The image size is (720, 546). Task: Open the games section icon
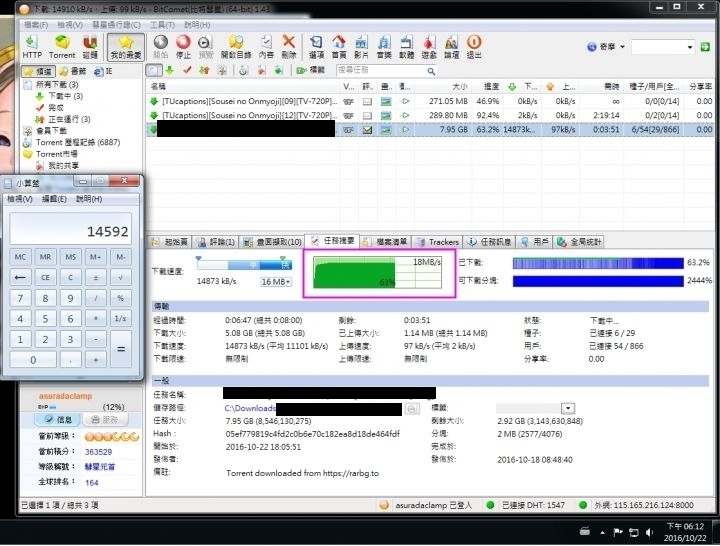point(429,47)
